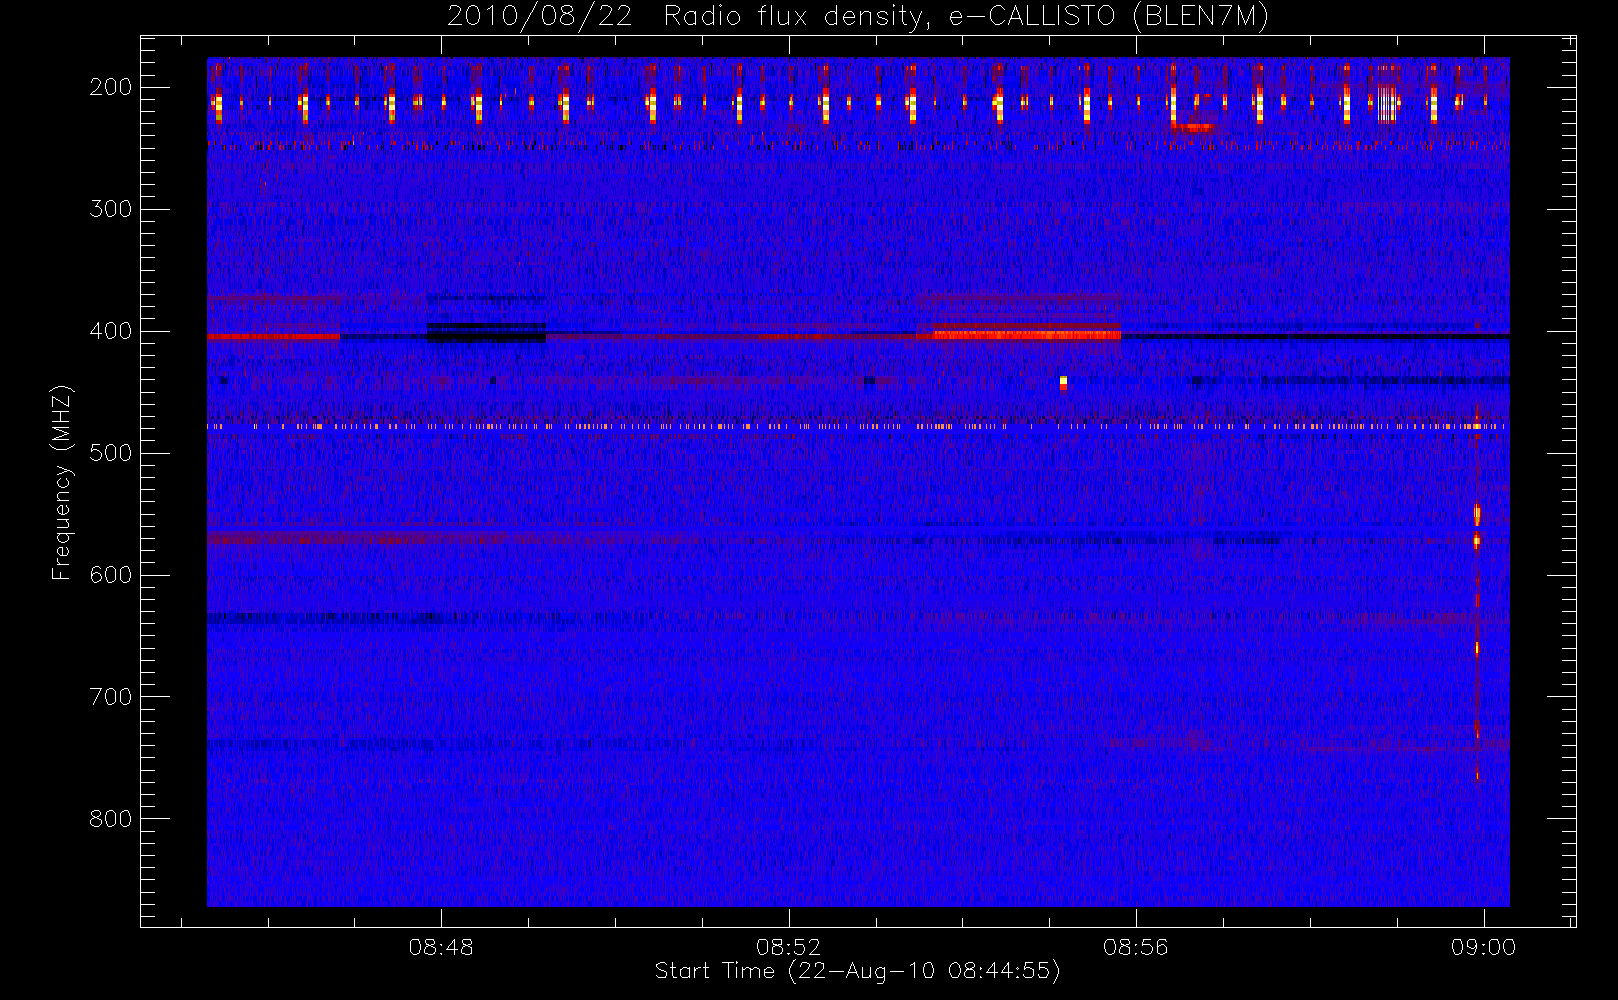Image resolution: width=1618 pixels, height=1000 pixels.
Task: Select the 400 frequency tick label
Action: click(111, 331)
